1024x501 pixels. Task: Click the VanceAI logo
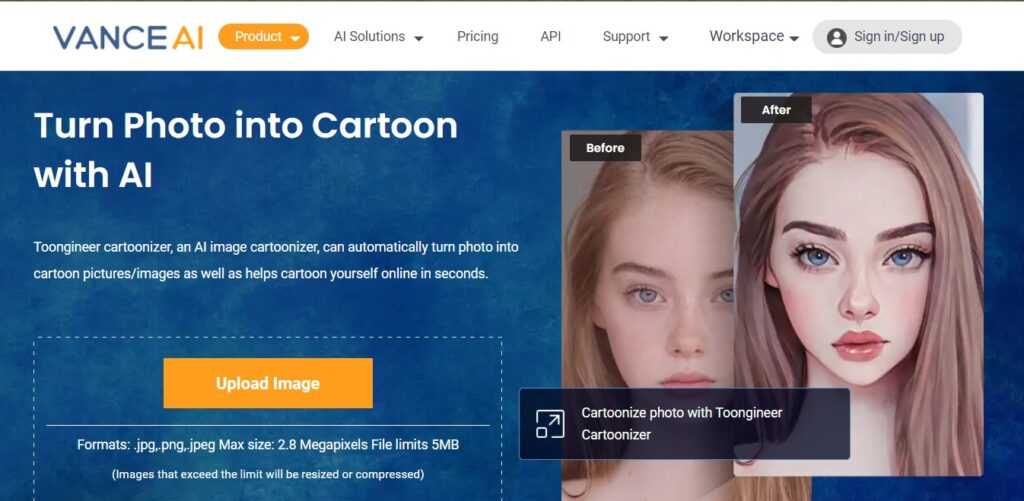click(x=128, y=37)
